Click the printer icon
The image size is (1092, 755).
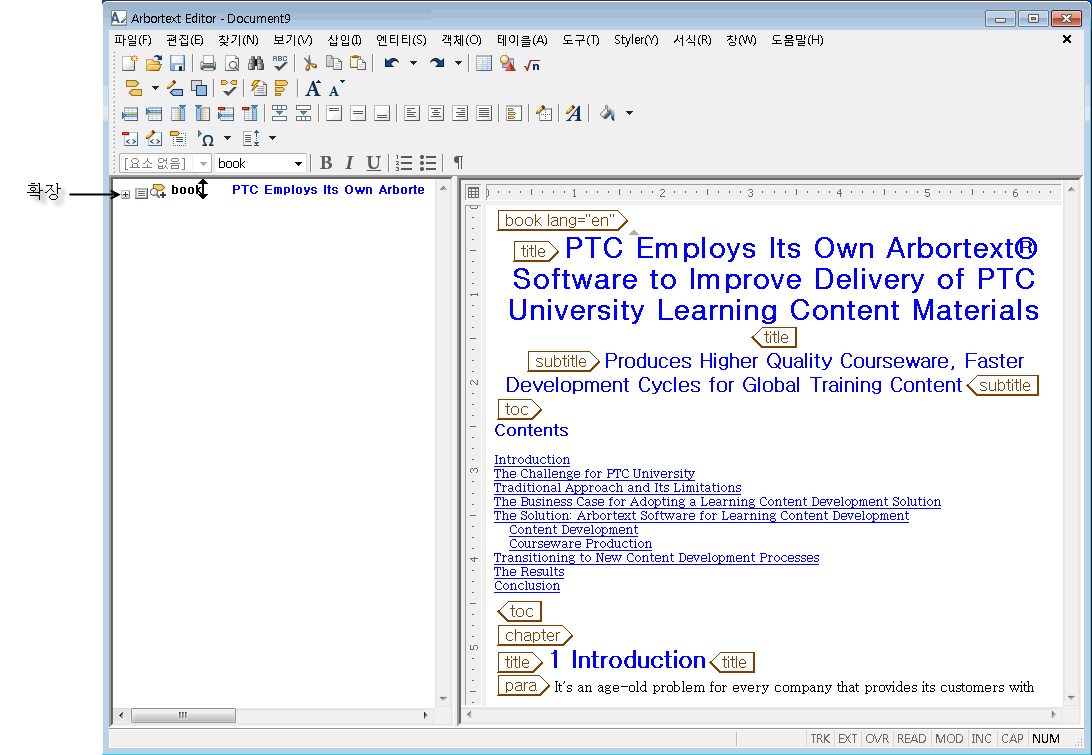pos(208,64)
